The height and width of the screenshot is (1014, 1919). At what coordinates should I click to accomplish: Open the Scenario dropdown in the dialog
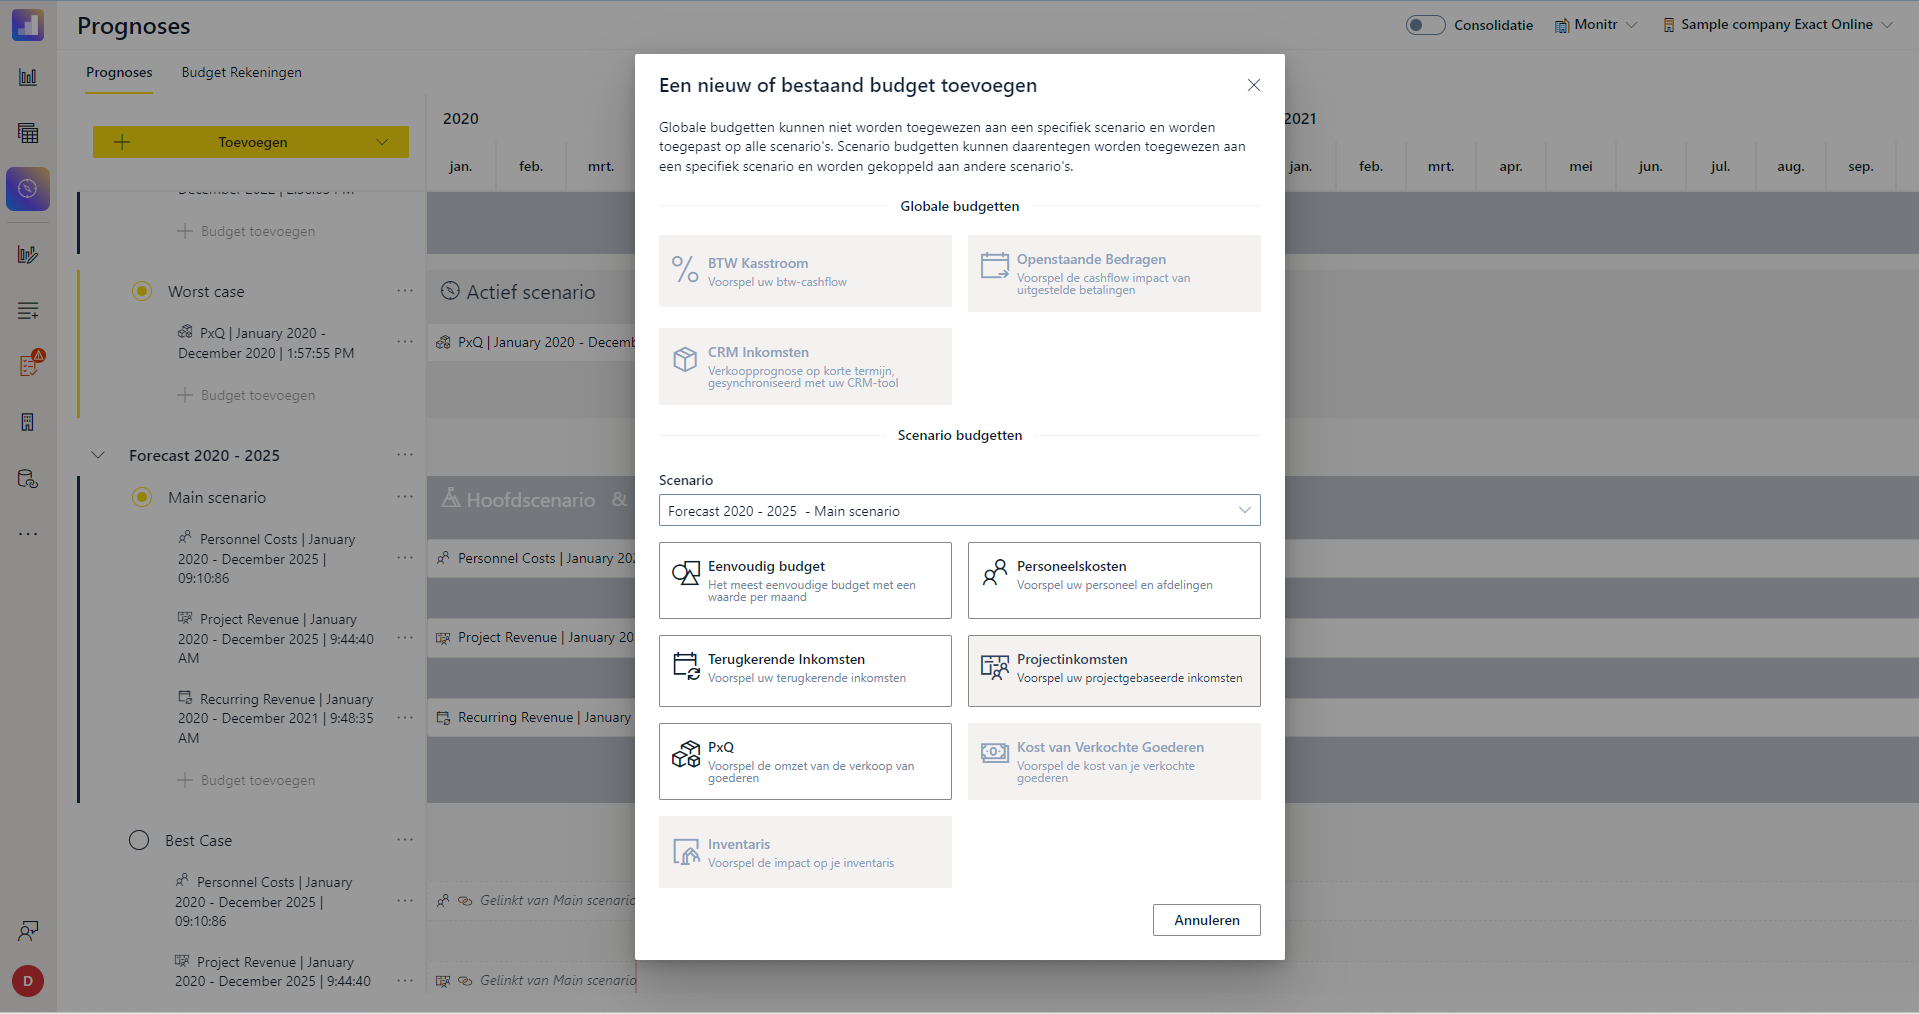(x=959, y=510)
